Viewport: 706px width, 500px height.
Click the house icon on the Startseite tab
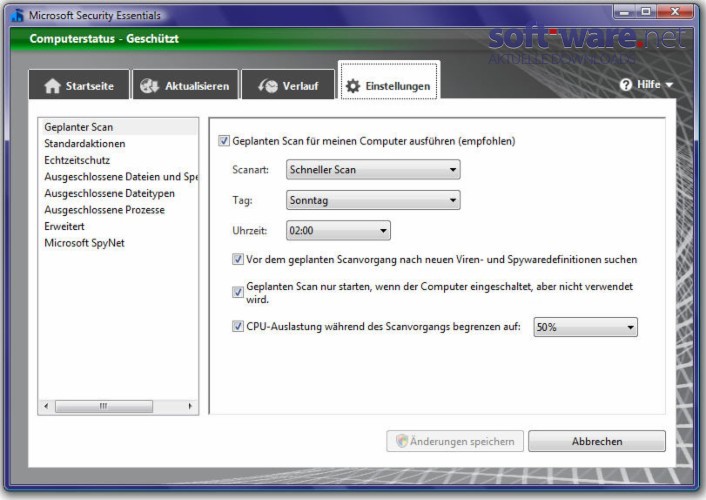click(52, 86)
